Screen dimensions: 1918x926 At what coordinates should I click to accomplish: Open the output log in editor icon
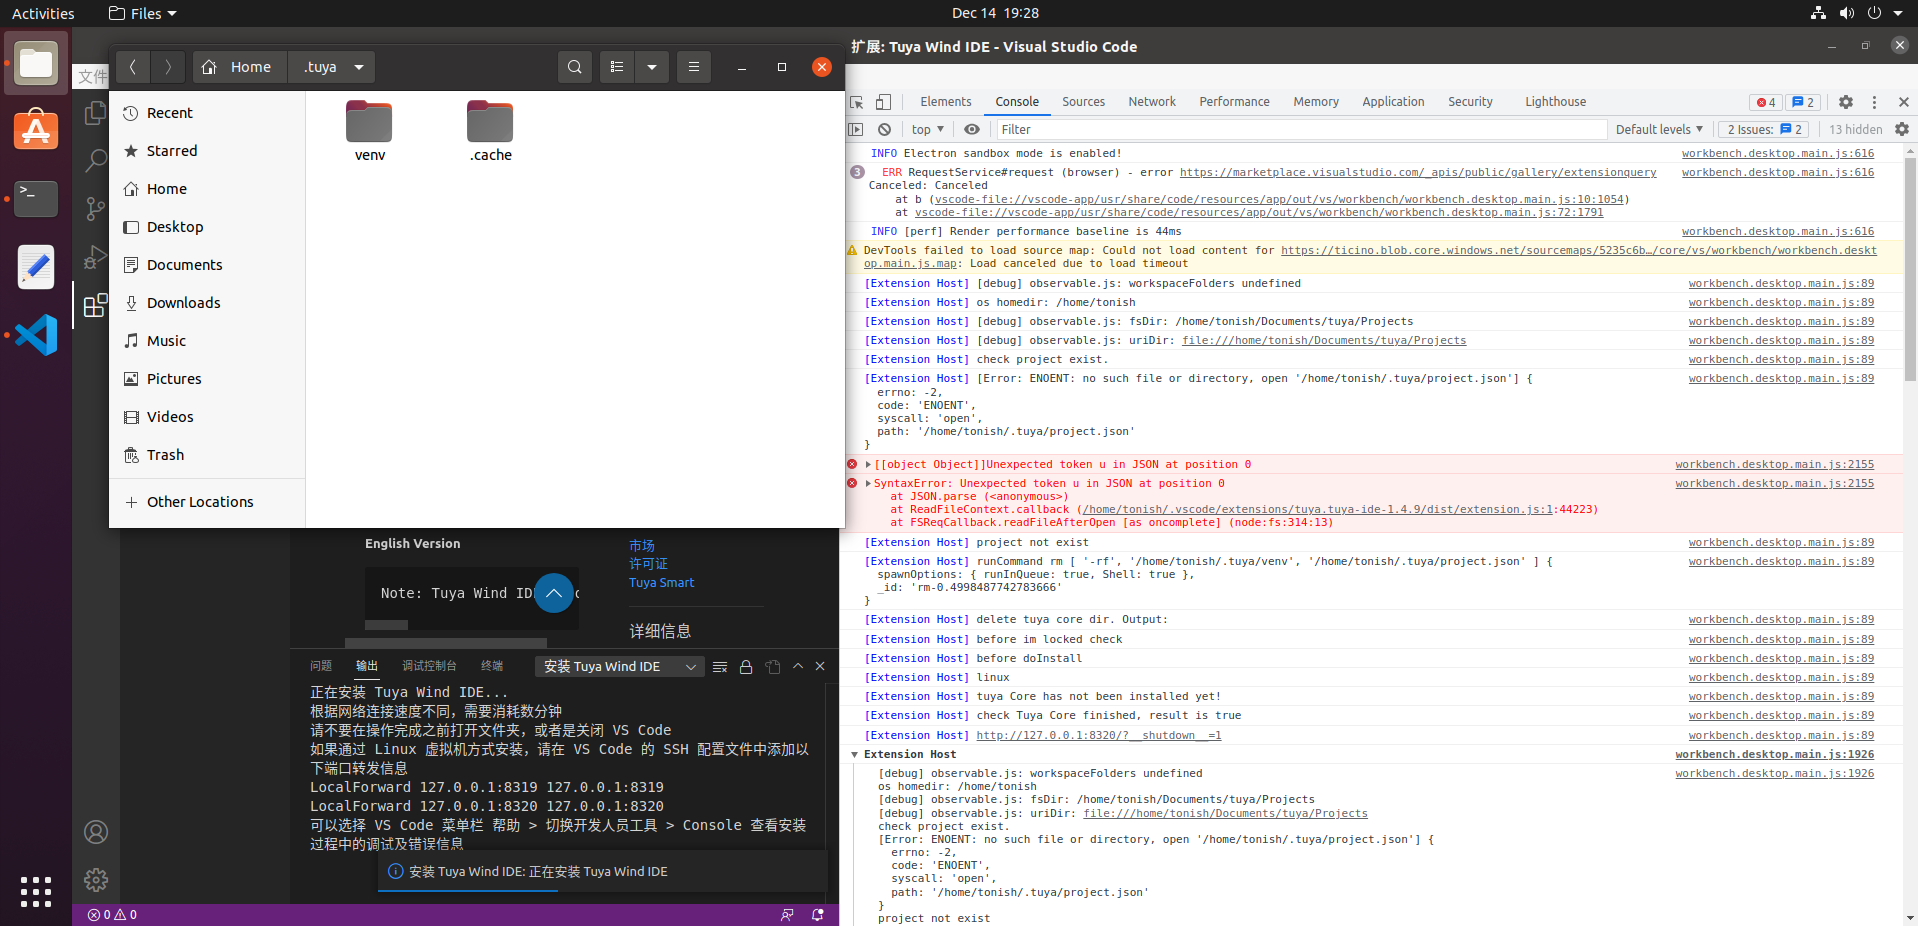coord(773,666)
